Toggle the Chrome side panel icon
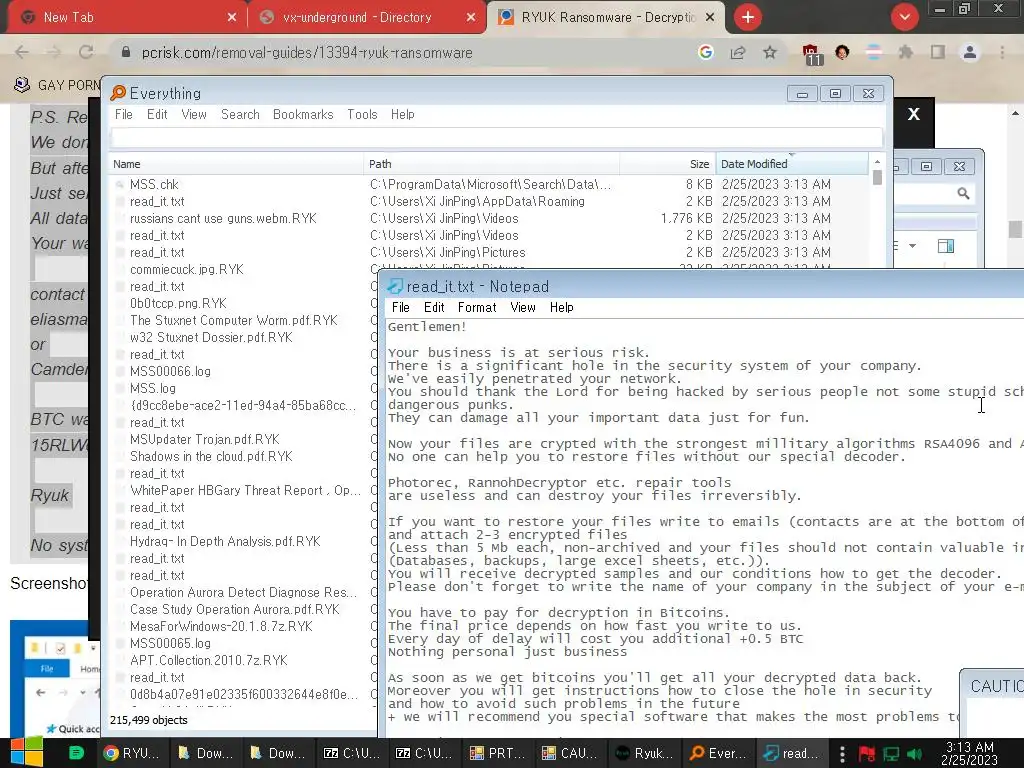Viewport: 1024px width, 768px height. (938, 52)
